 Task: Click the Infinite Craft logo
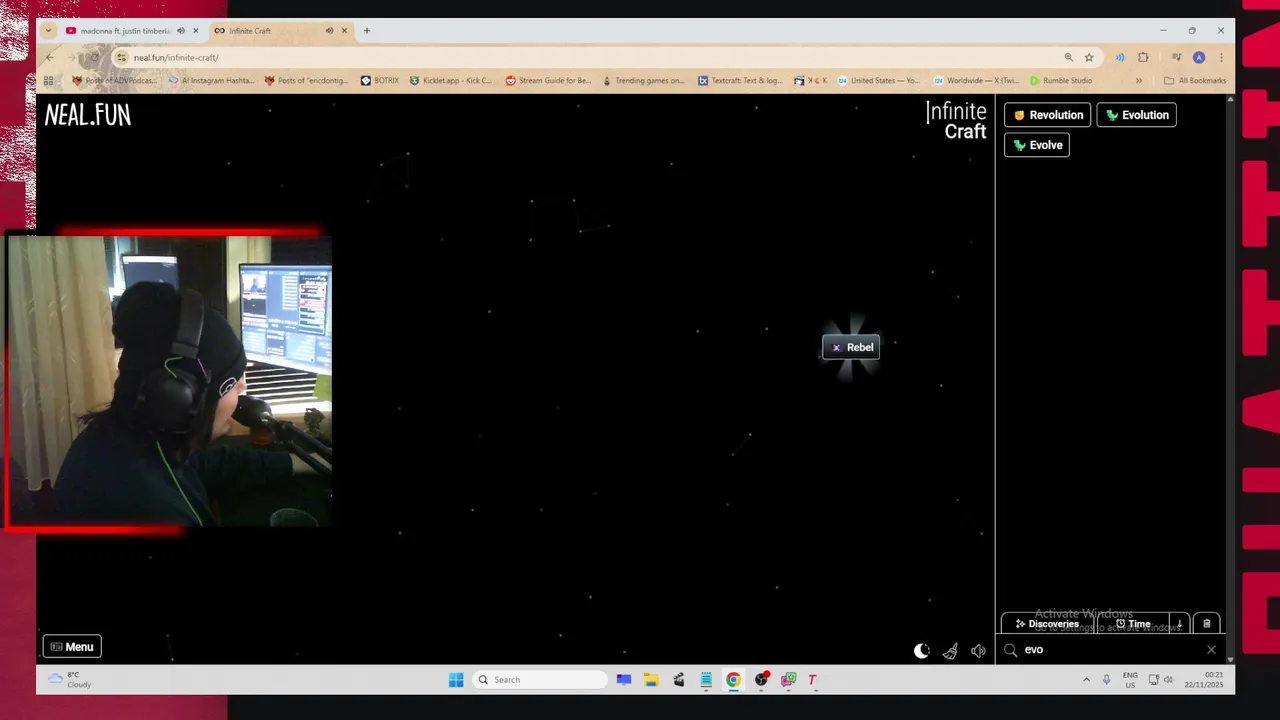click(x=956, y=121)
